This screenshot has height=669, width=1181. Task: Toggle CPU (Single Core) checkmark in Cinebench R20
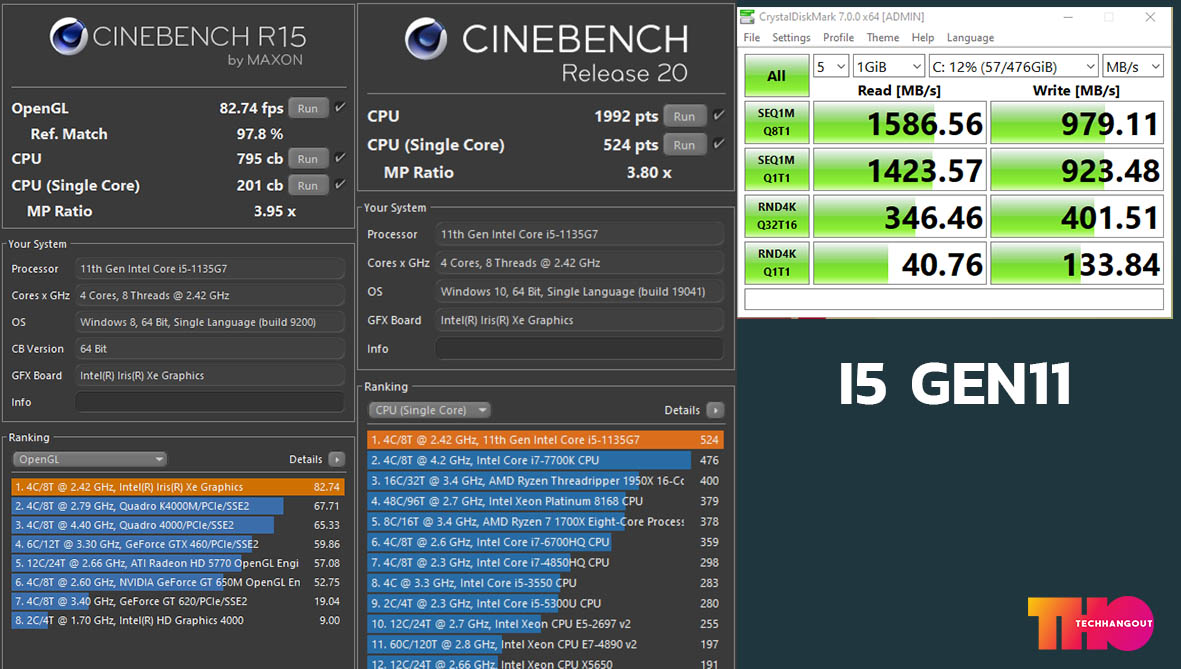(719, 144)
